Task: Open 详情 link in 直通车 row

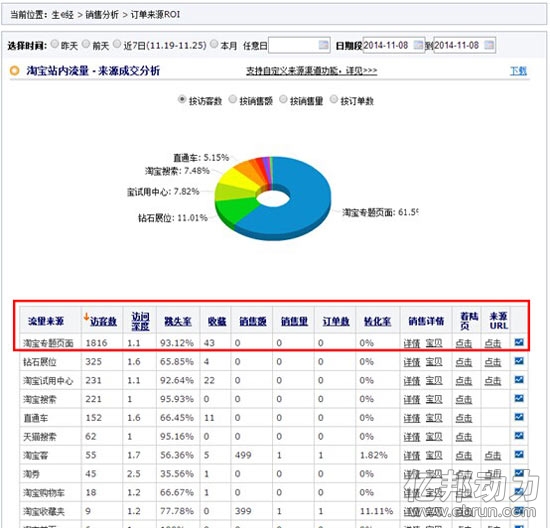Action: point(412,418)
